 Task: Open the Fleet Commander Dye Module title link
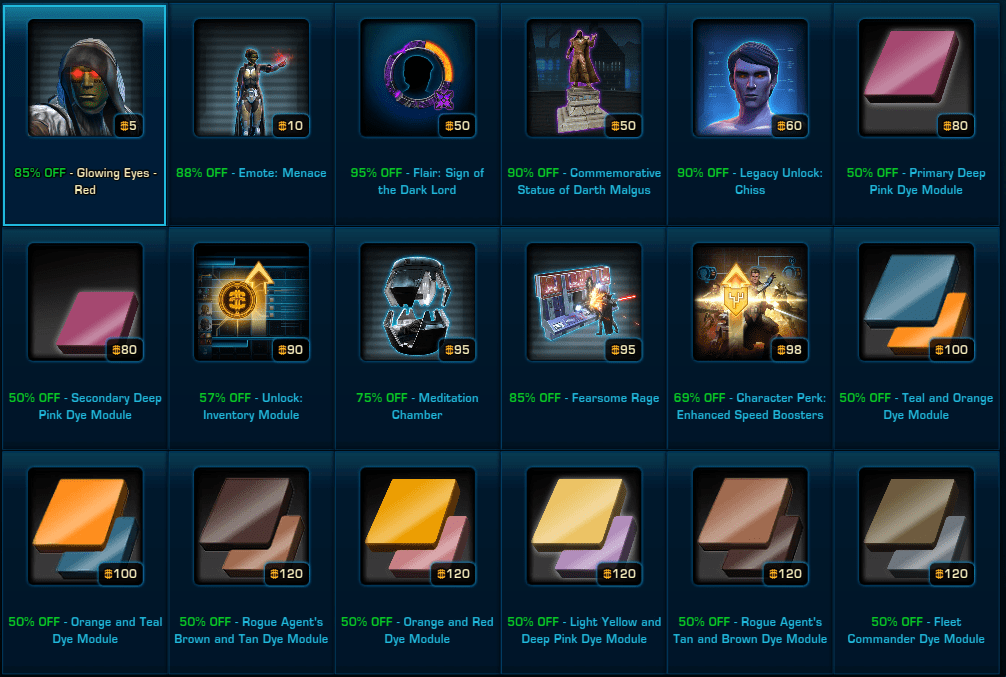(916, 630)
